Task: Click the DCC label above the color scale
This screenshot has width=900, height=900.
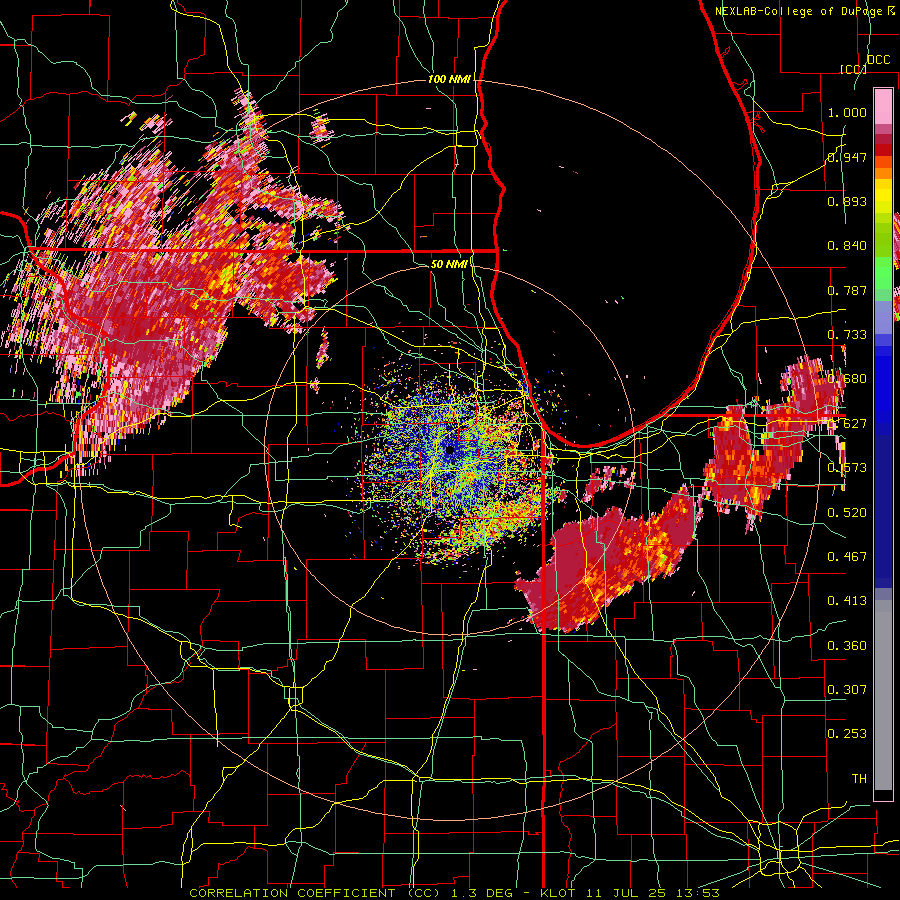Action: (x=878, y=60)
